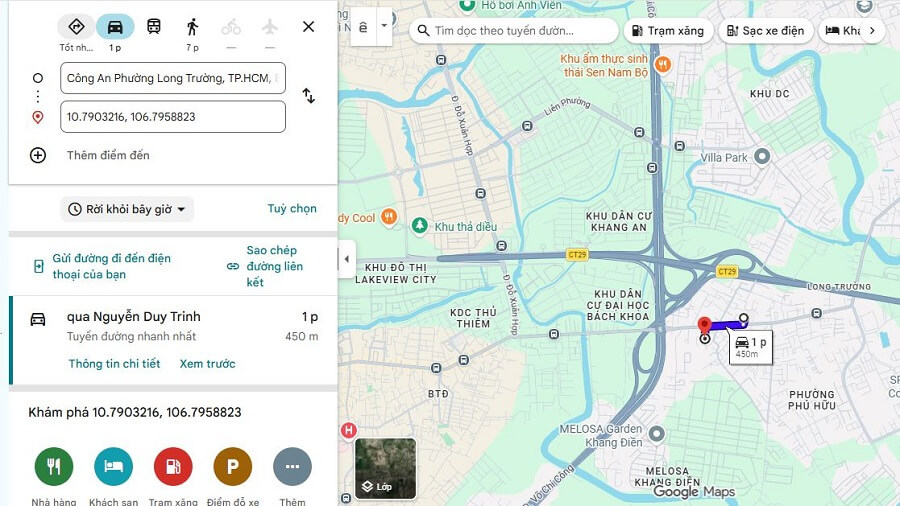This screenshot has width=900, height=506.
Task: Swap starting point and destination
Action: [308, 95]
